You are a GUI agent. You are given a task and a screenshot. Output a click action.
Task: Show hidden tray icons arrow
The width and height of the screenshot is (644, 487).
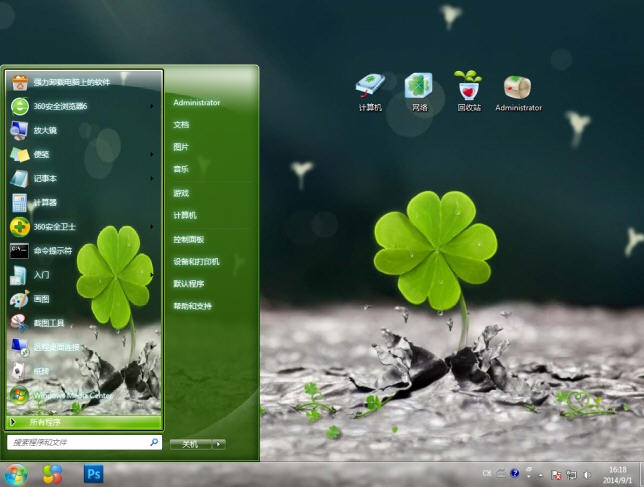[x=542, y=474]
